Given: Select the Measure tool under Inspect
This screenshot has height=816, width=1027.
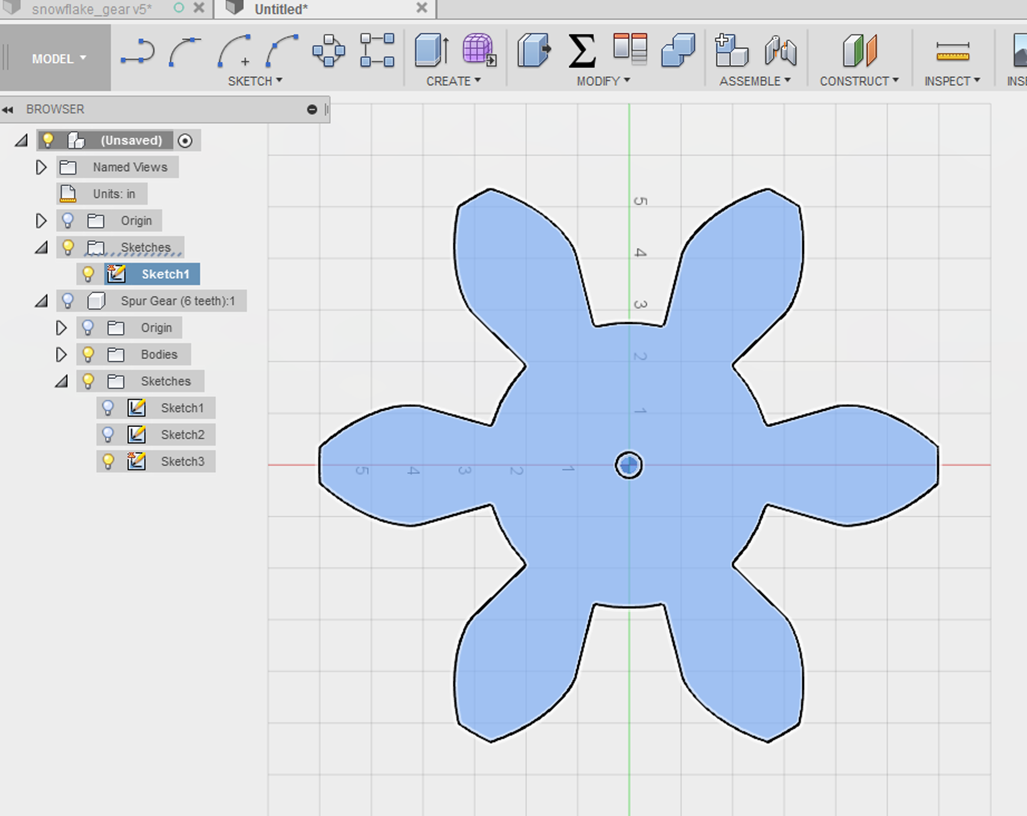Looking at the screenshot, I should click(x=953, y=48).
